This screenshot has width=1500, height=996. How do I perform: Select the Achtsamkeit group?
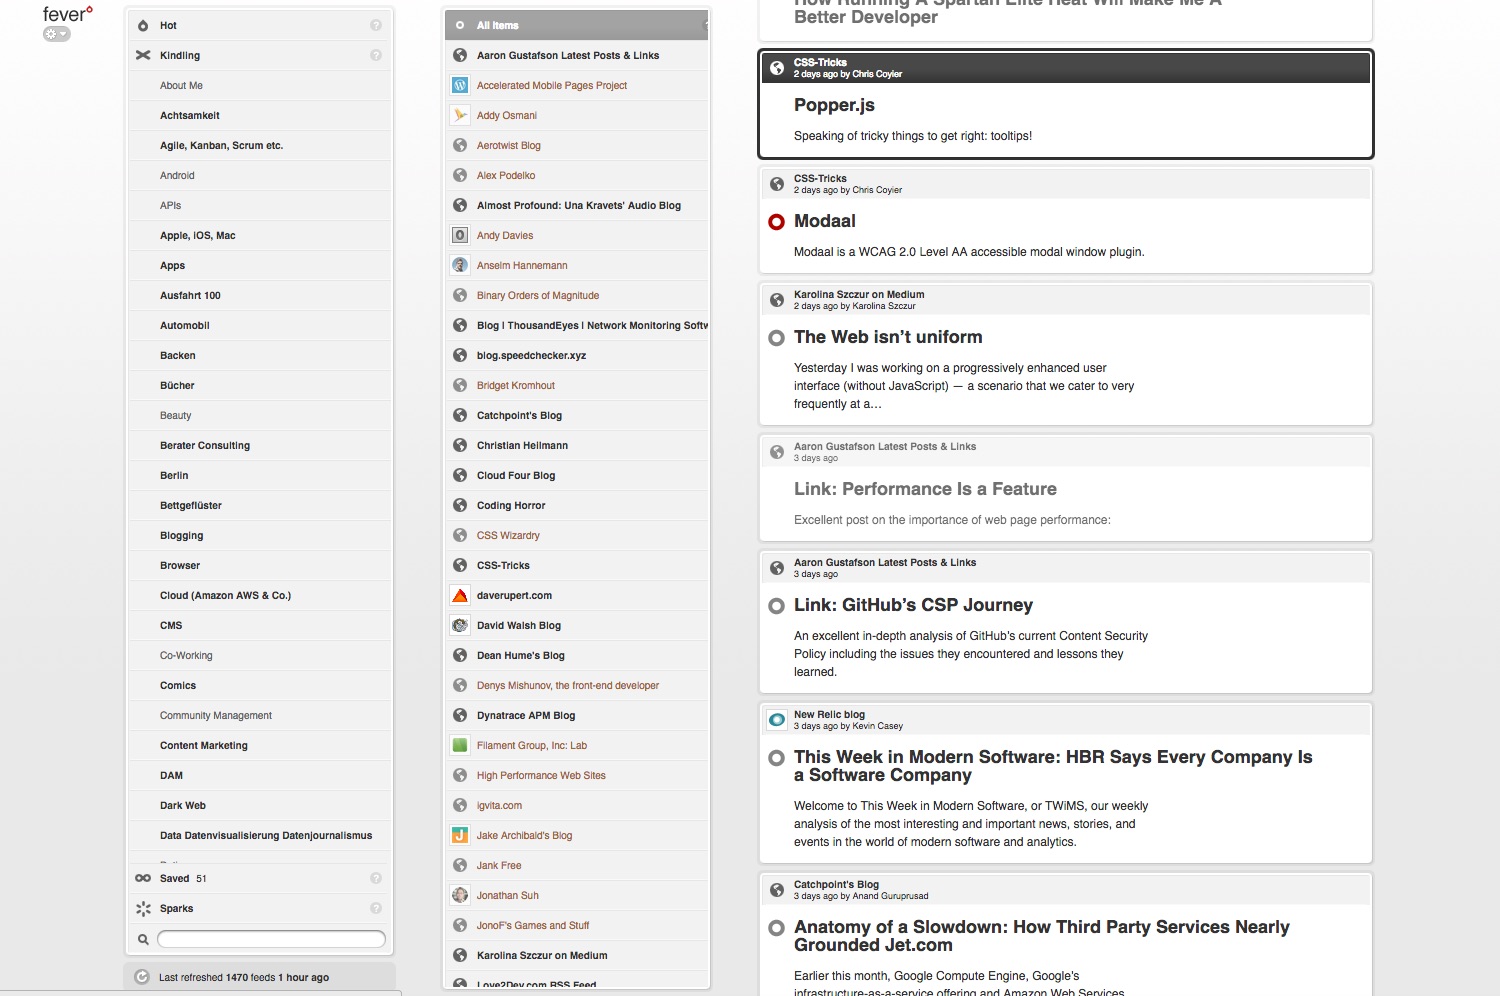260,115
